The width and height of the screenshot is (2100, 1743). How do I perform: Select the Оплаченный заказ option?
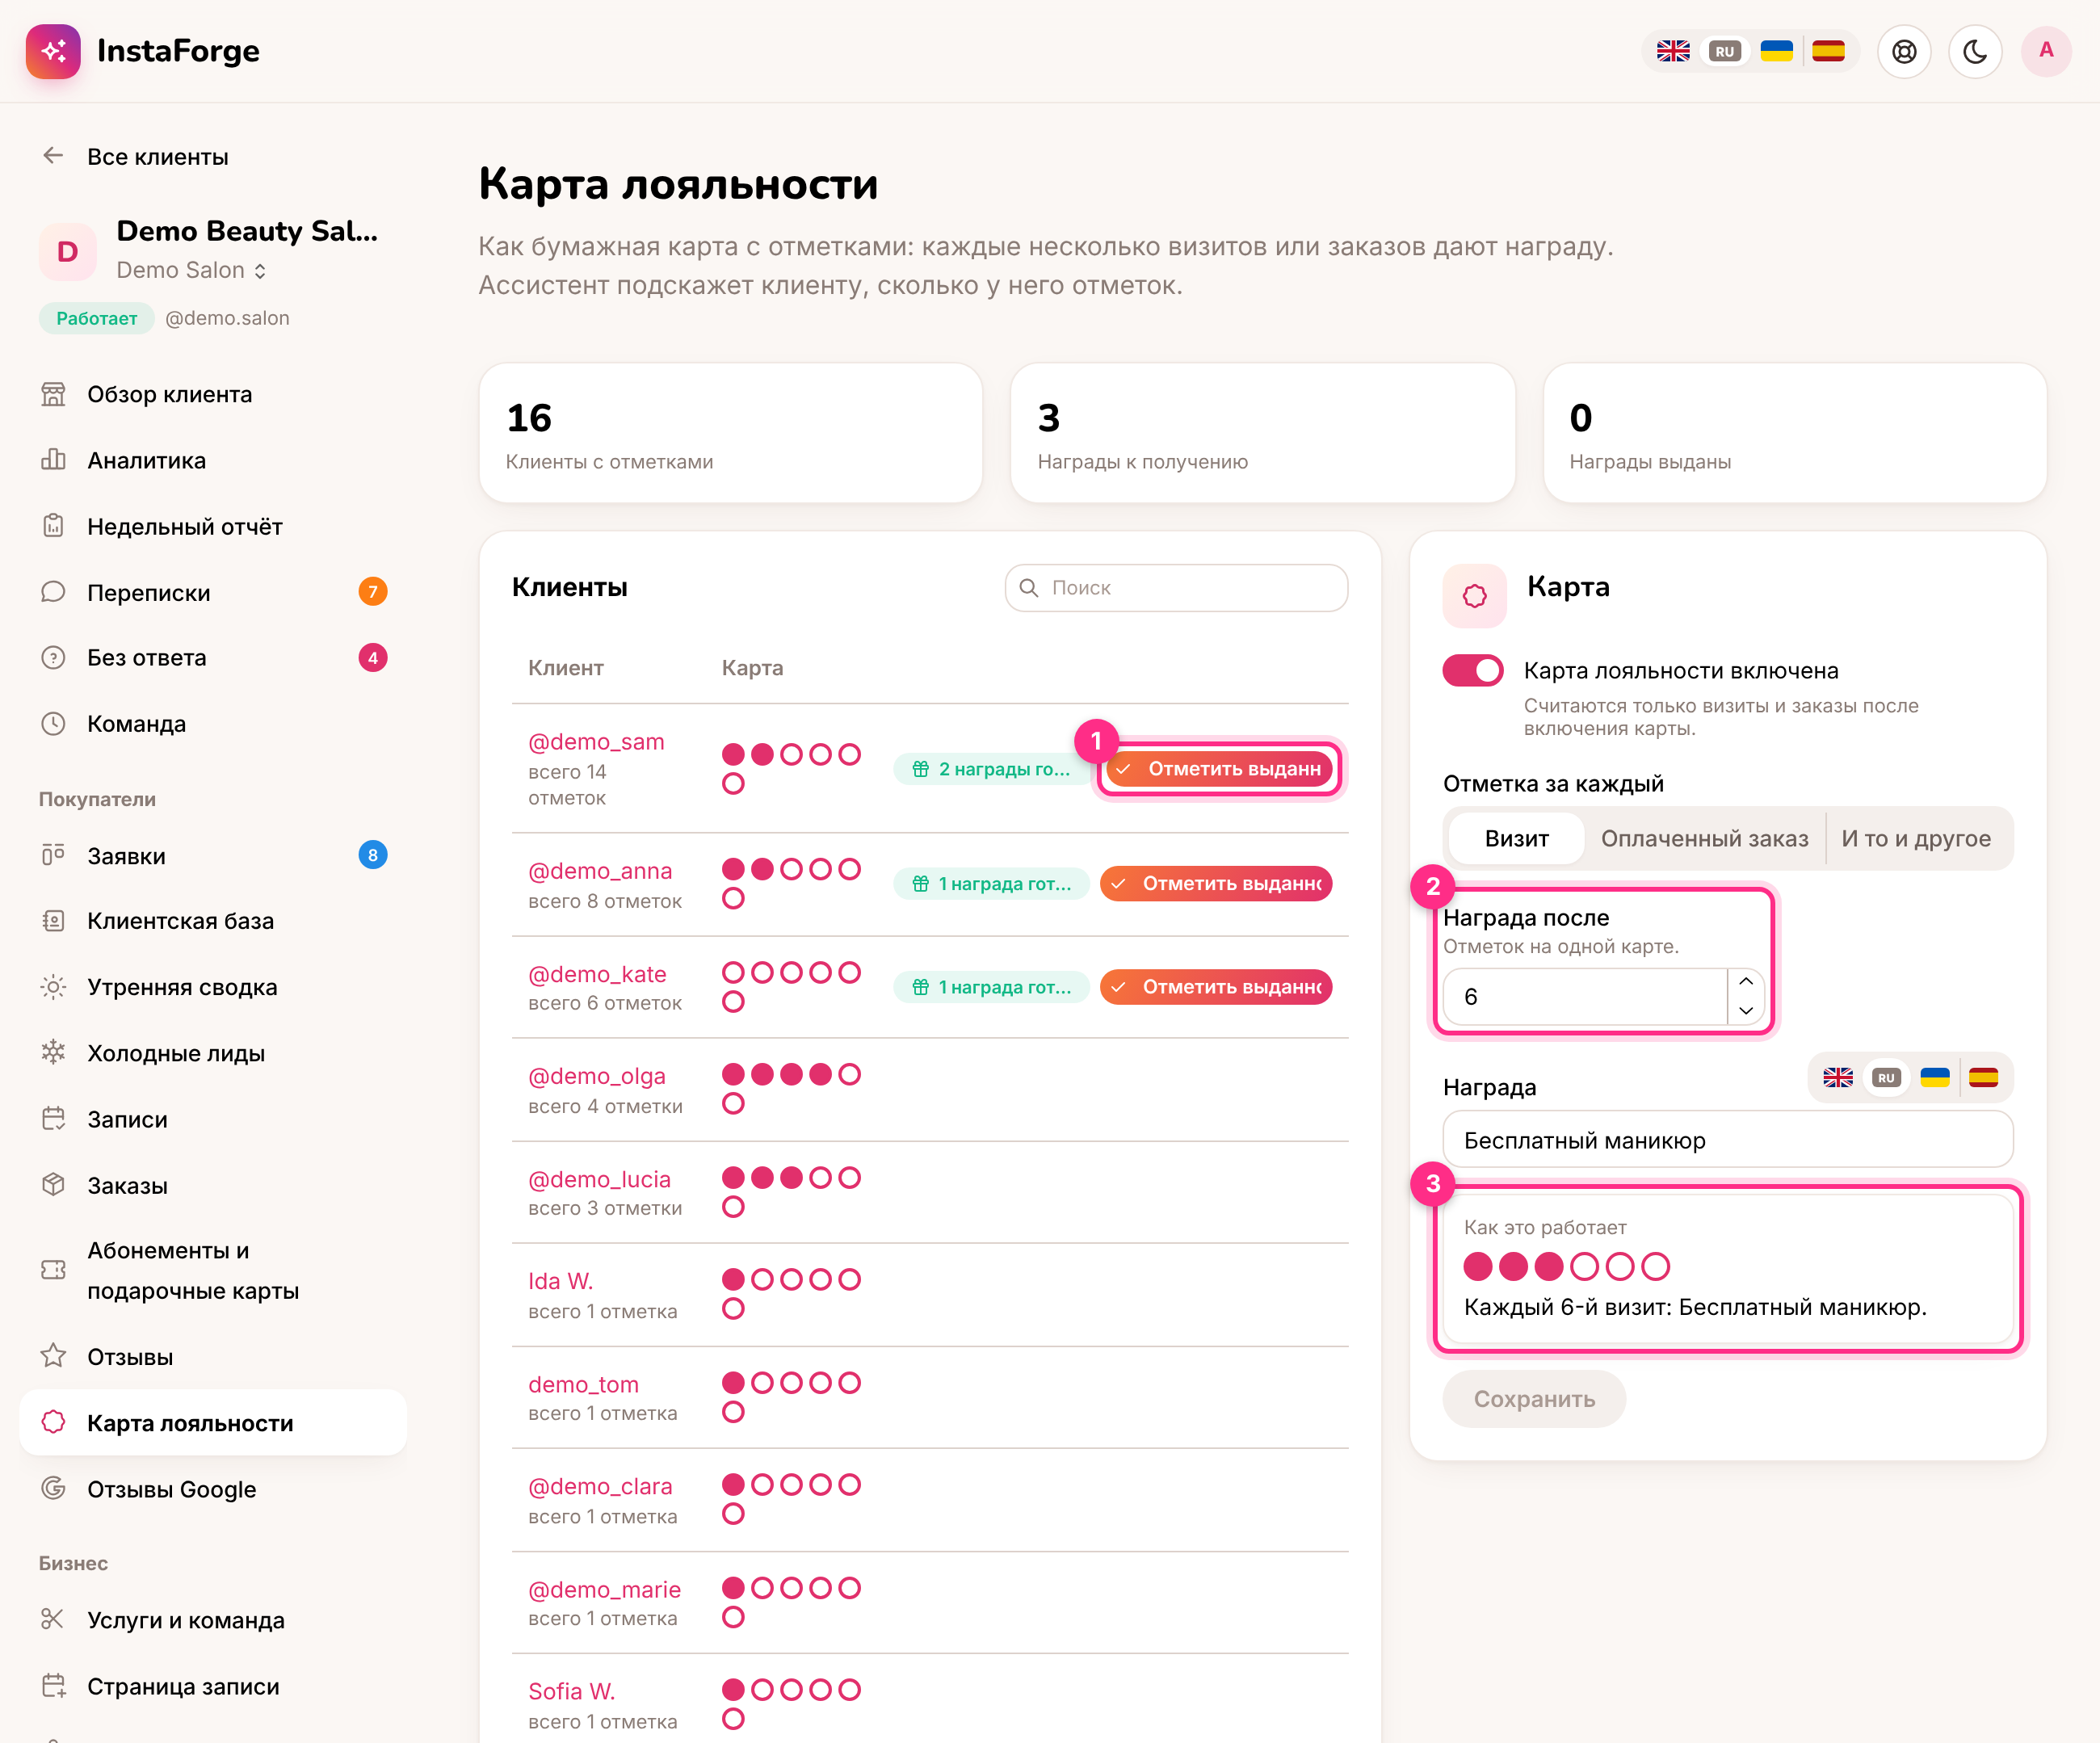[1705, 838]
